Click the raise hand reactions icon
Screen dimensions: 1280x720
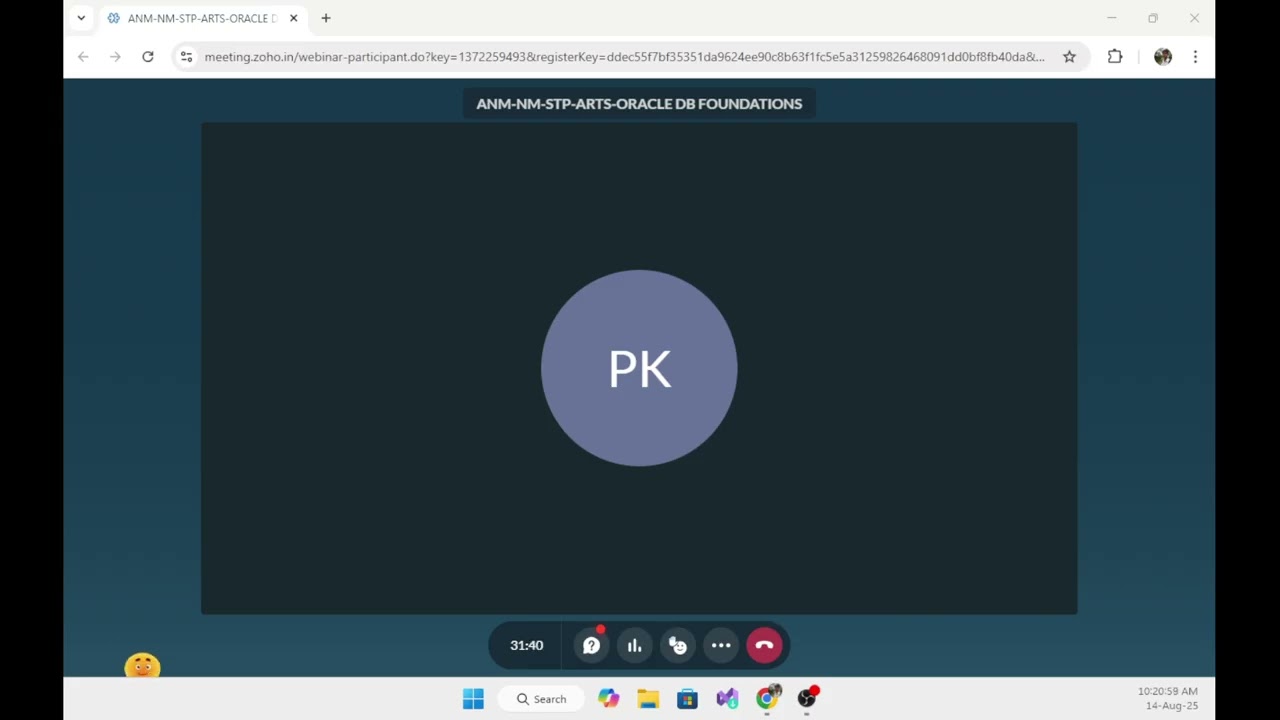click(678, 645)
